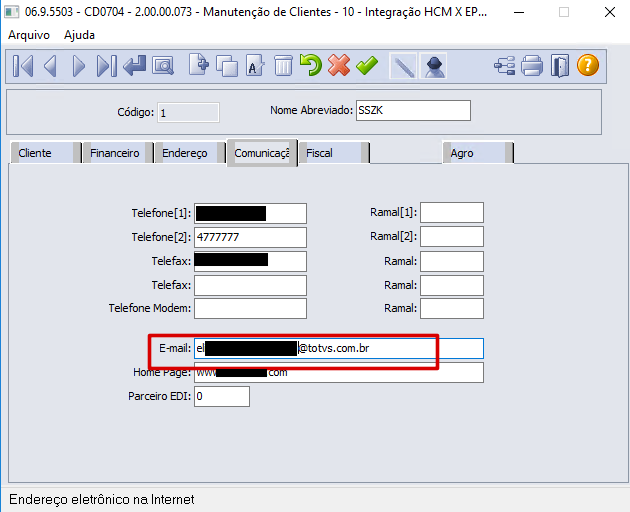
Task: Click the person silhouette icon
Action: pos(434,66)
